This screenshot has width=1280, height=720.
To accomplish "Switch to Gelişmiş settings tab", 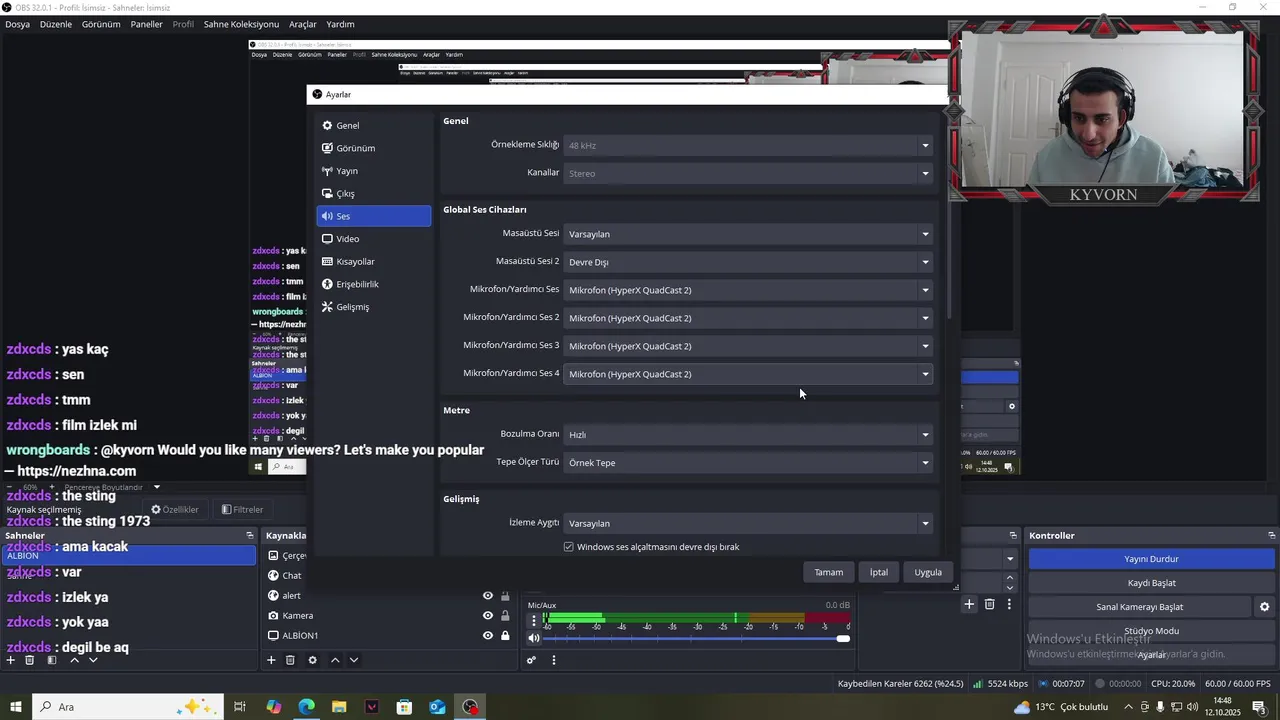I will tap(373, 307).
